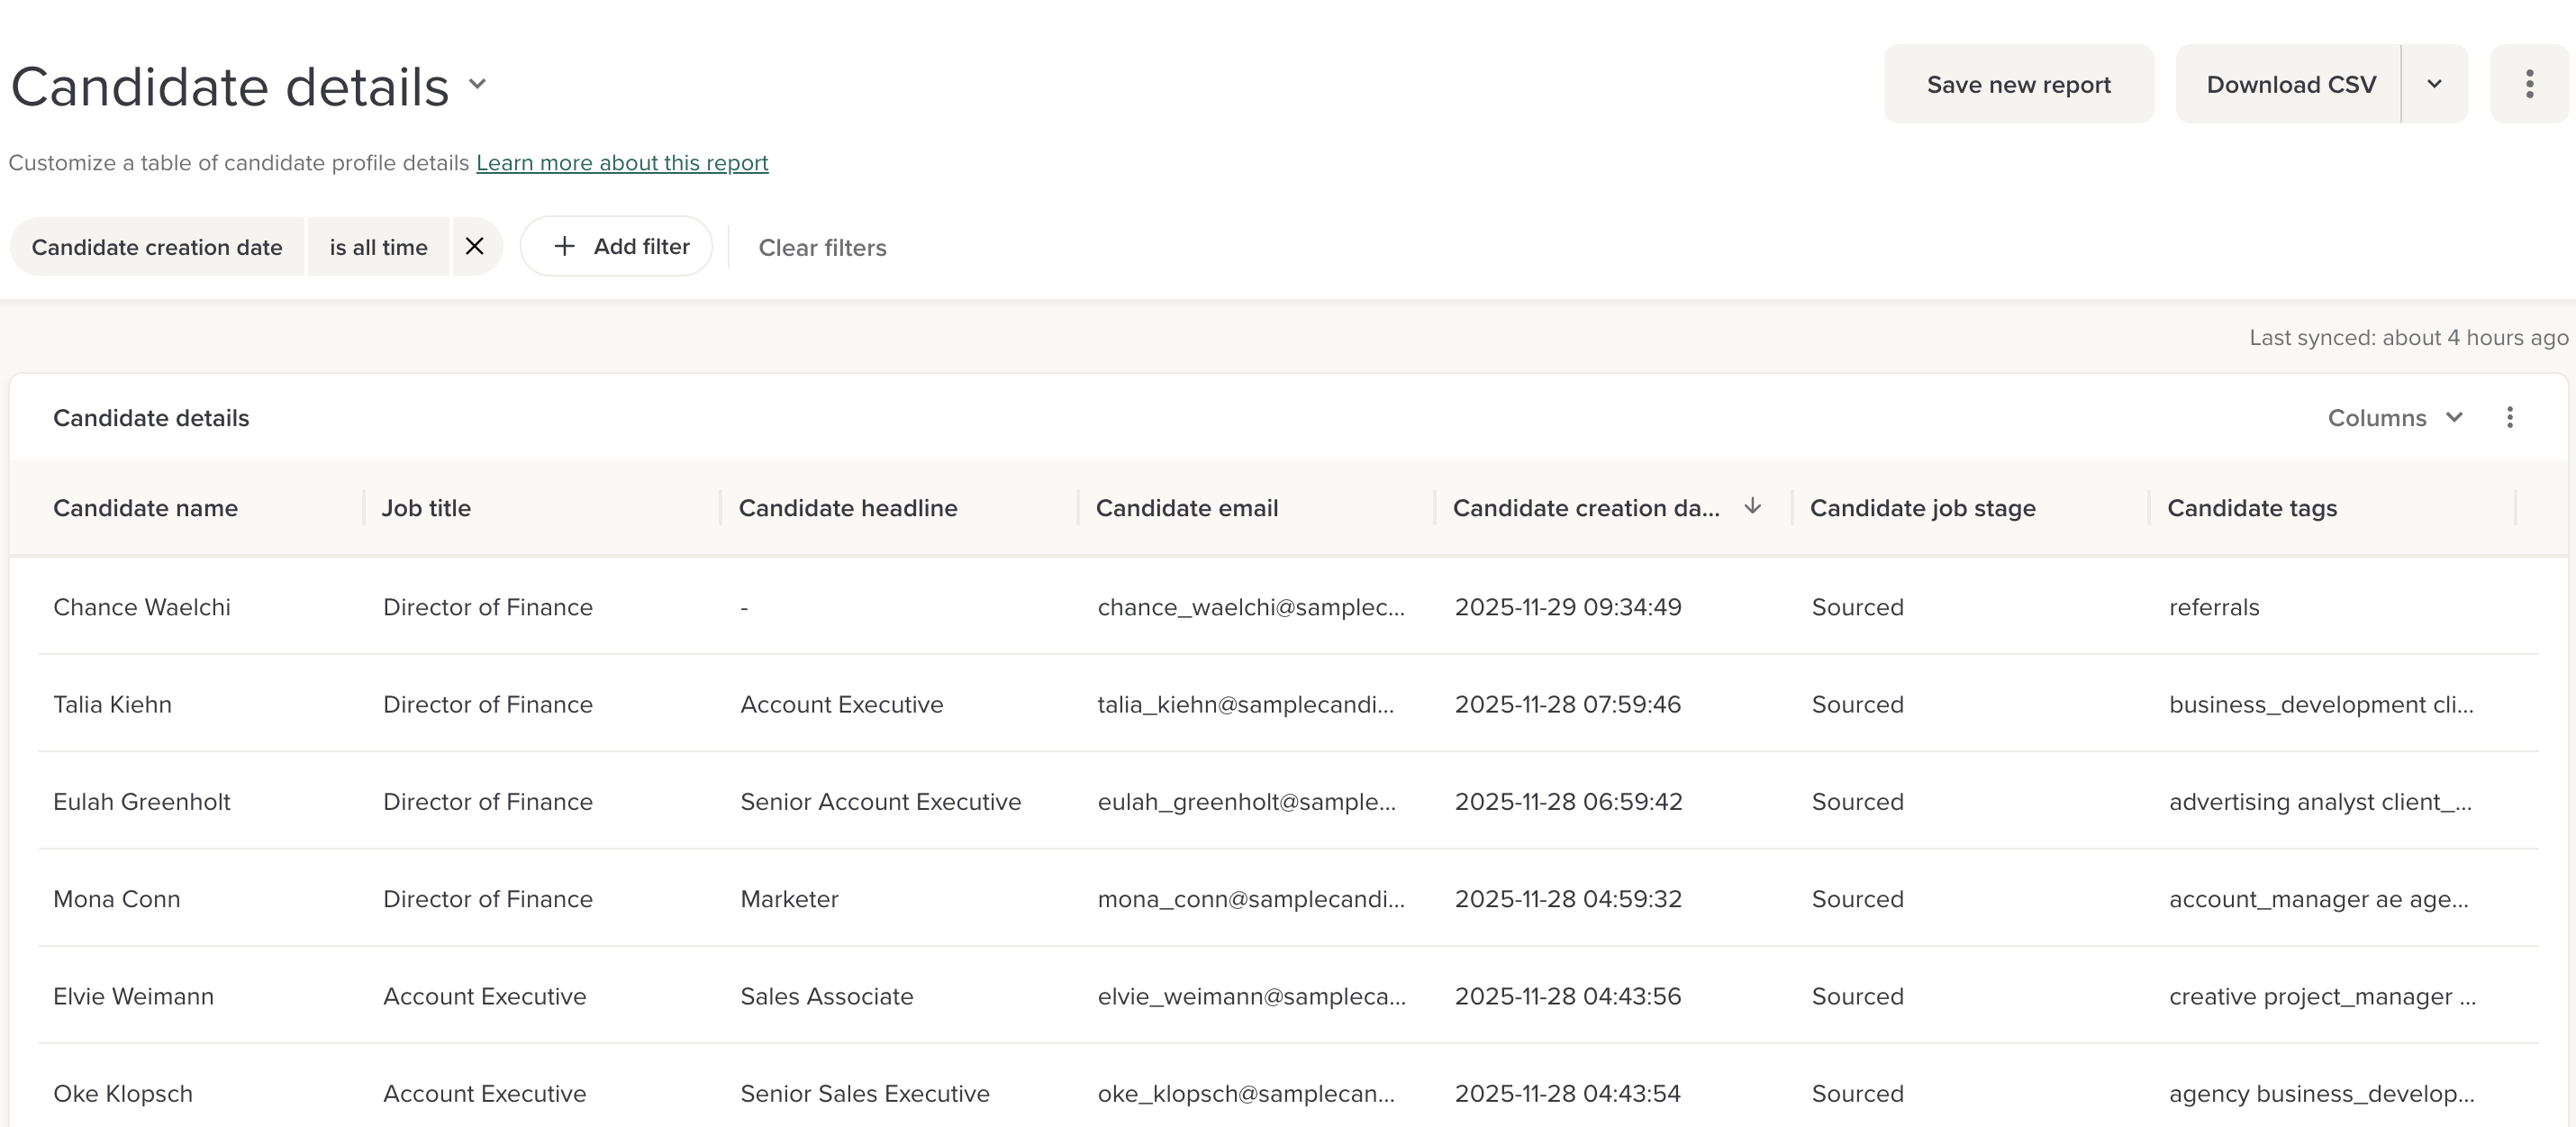Sort by the Job title column header
2576x1127 pixels.
click(x=426, y=508)
